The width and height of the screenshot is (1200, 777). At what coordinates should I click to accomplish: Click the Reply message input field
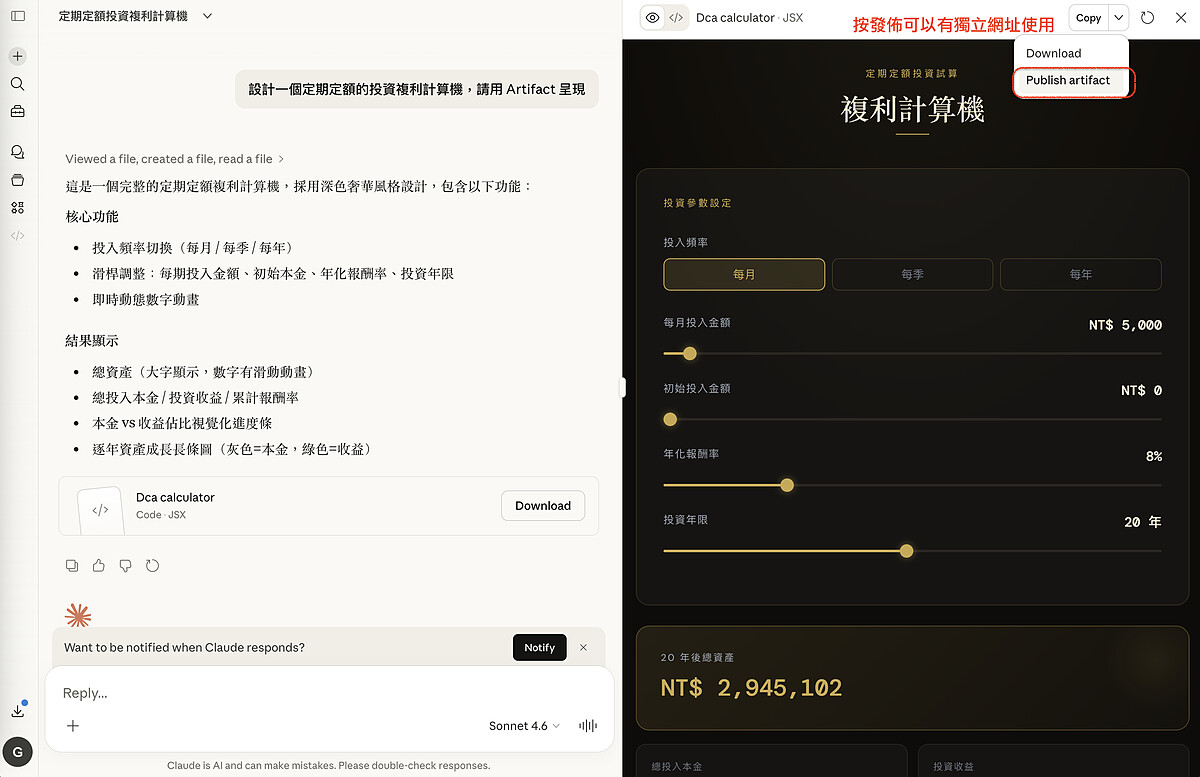[300, 692]
